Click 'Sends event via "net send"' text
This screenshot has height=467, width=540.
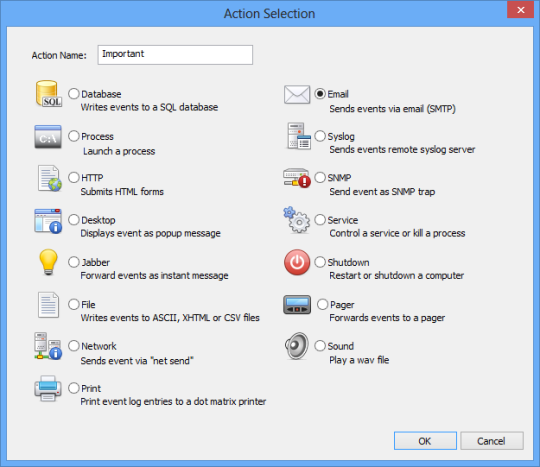pos(137,361)
